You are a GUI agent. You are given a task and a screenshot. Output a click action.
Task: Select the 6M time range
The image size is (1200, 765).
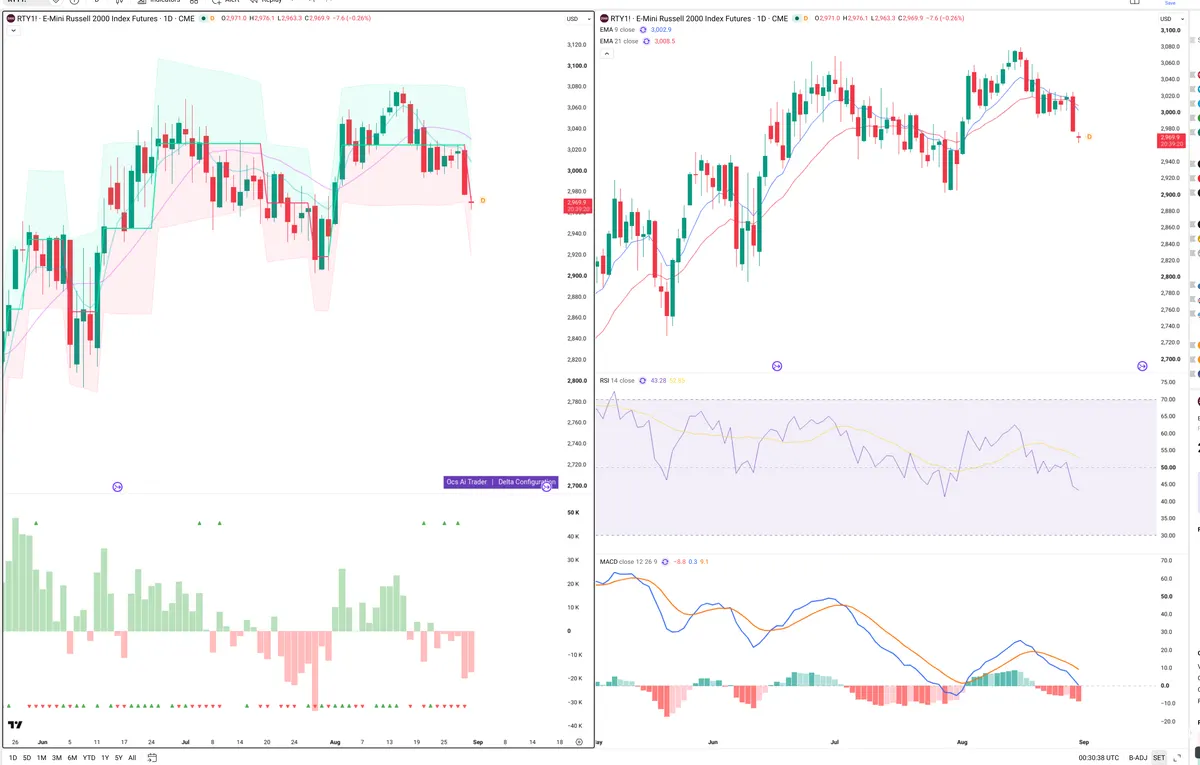click(72, 758)
